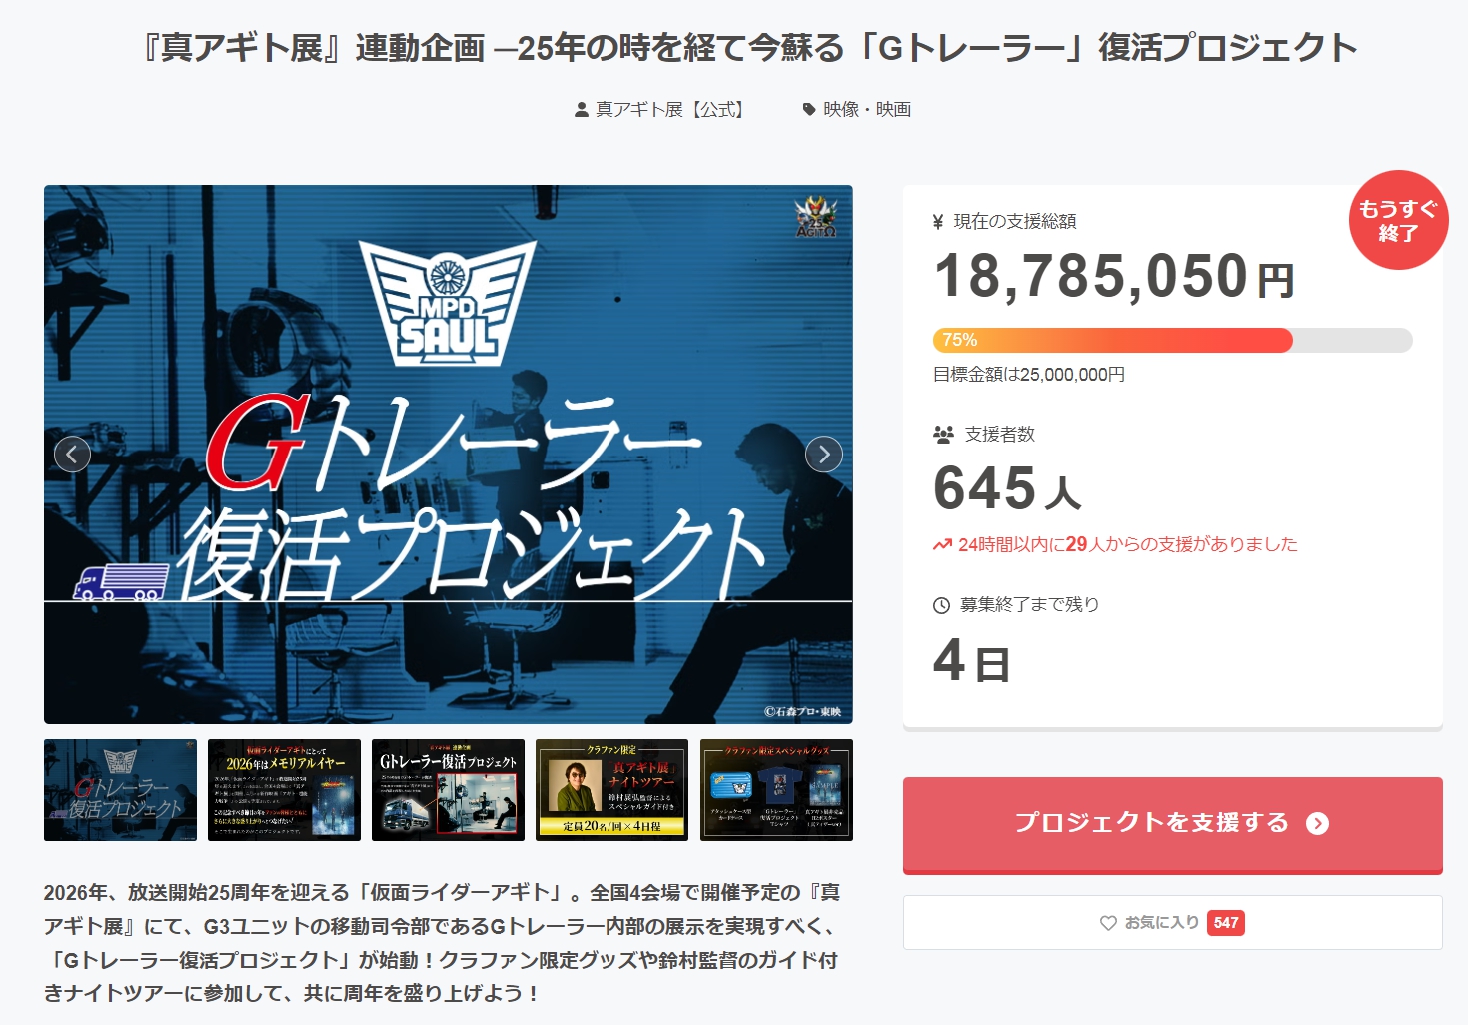Viewport: 1468px width, 1025px height.
Task: Click arrow circle icon in support button
Action: (1318, 823)
